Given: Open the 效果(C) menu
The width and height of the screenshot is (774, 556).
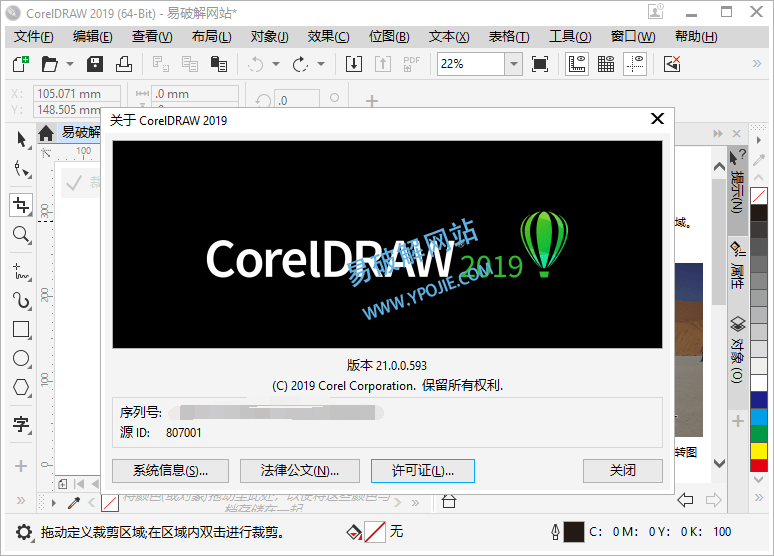Looking at the screenshot, I should click(x=328, y=37).
